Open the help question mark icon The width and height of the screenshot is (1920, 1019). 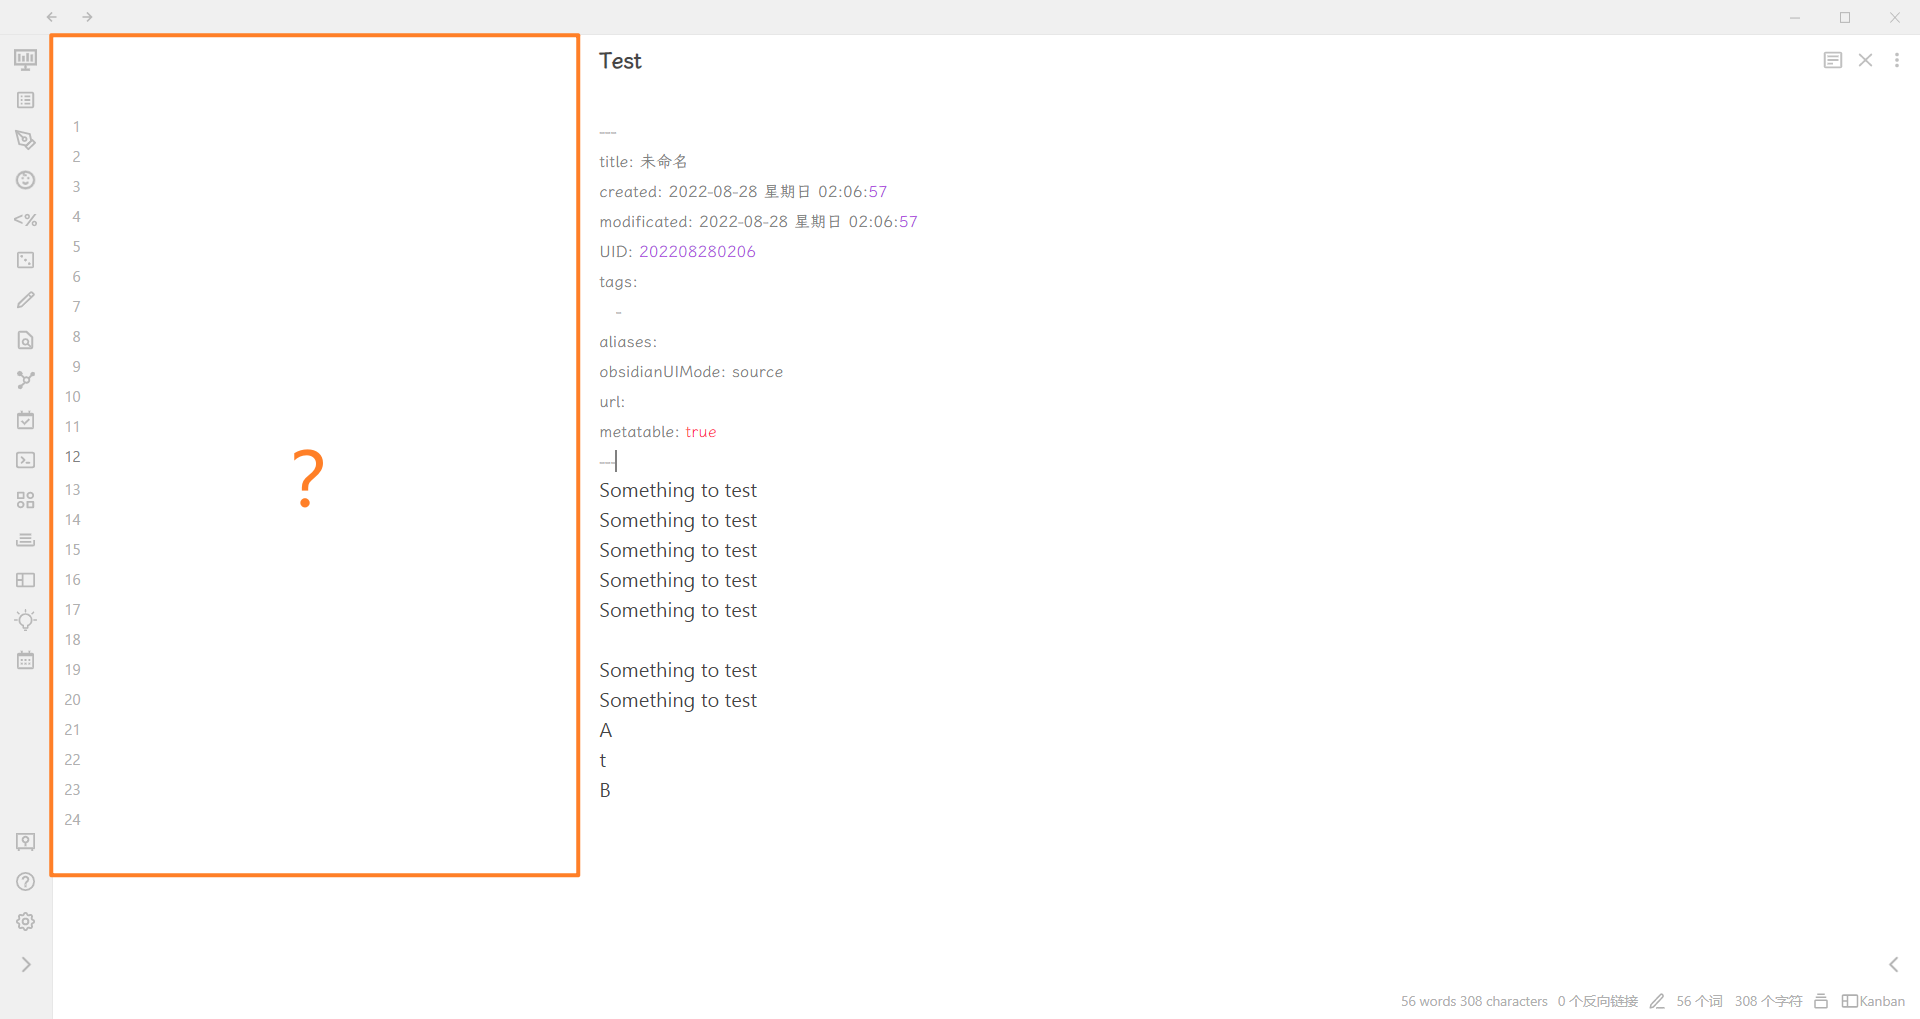[25, 881]
